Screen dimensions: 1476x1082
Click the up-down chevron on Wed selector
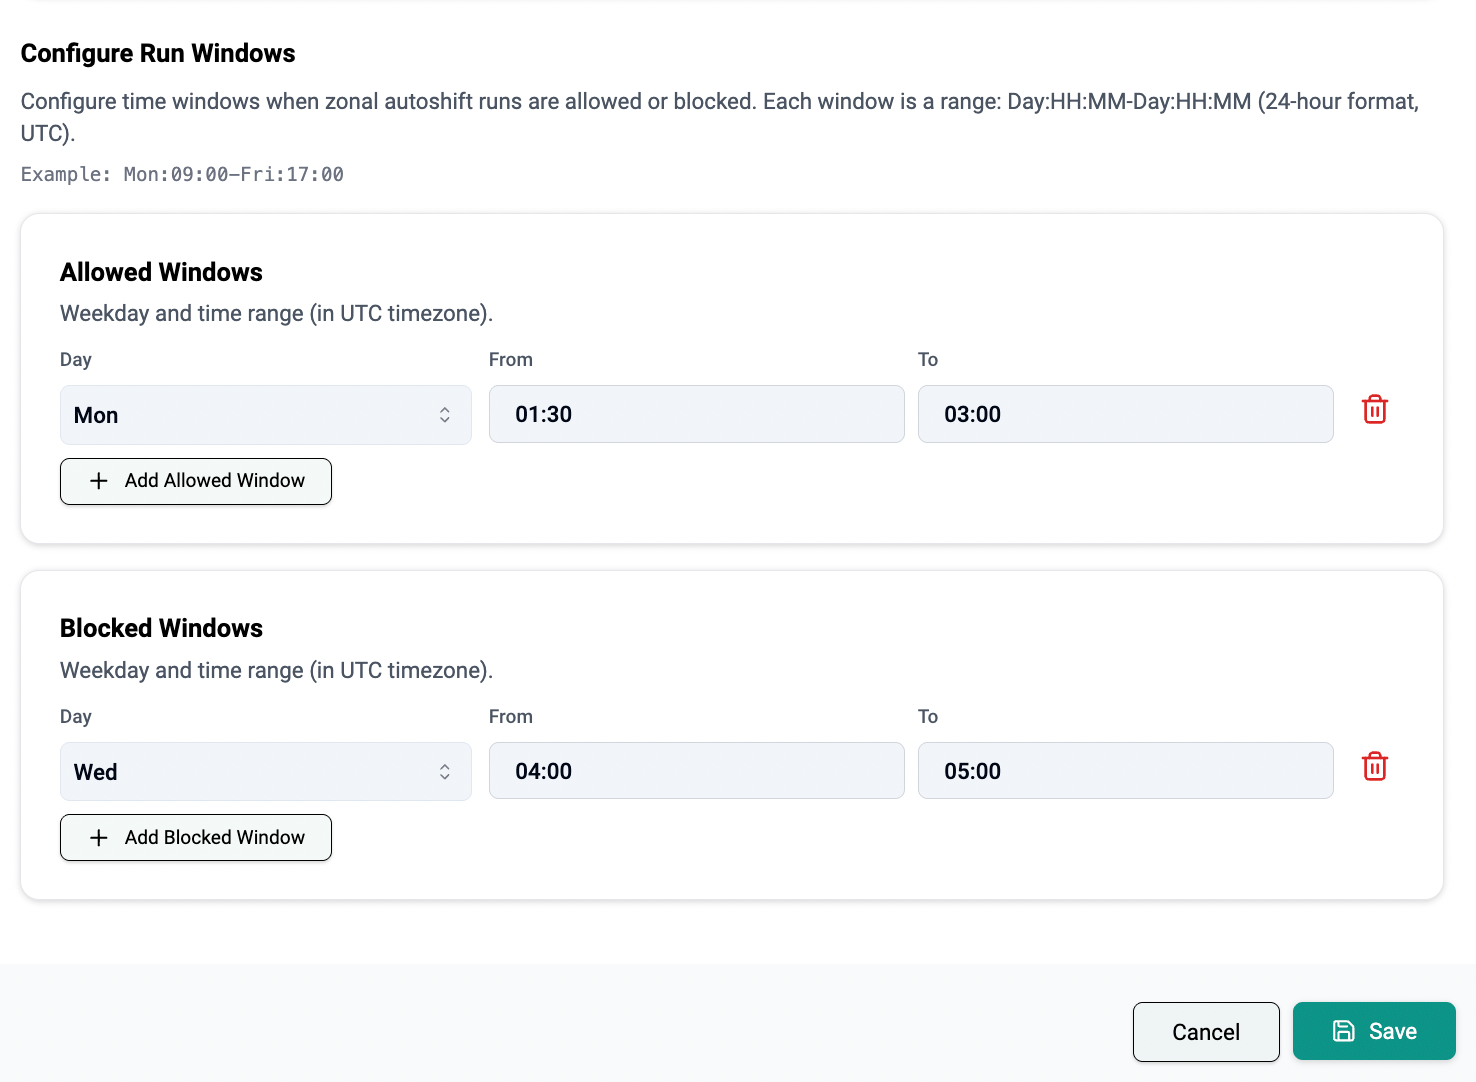(444, 772)
